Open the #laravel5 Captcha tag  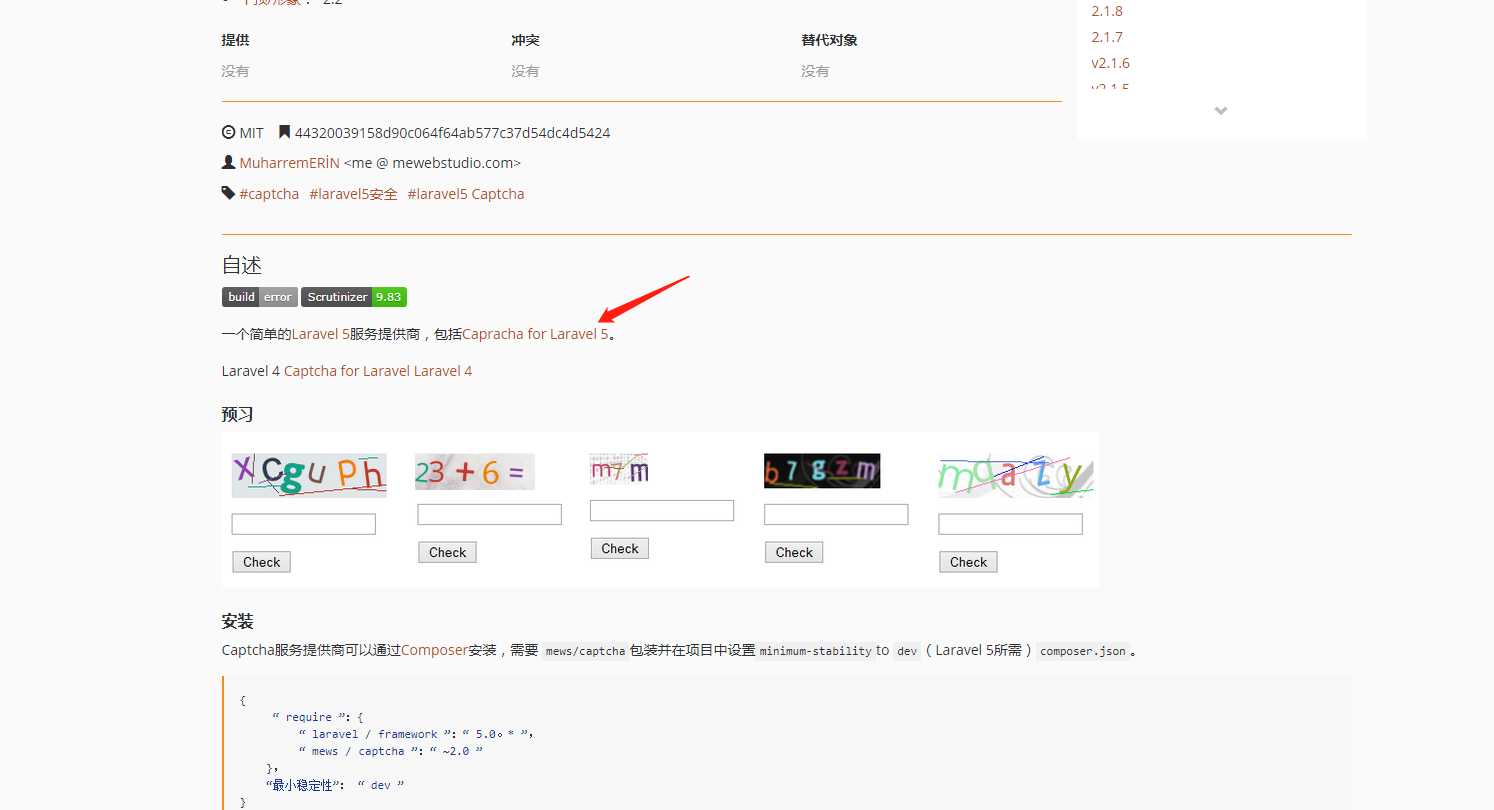pyautogui.click(x=466, y=194)
